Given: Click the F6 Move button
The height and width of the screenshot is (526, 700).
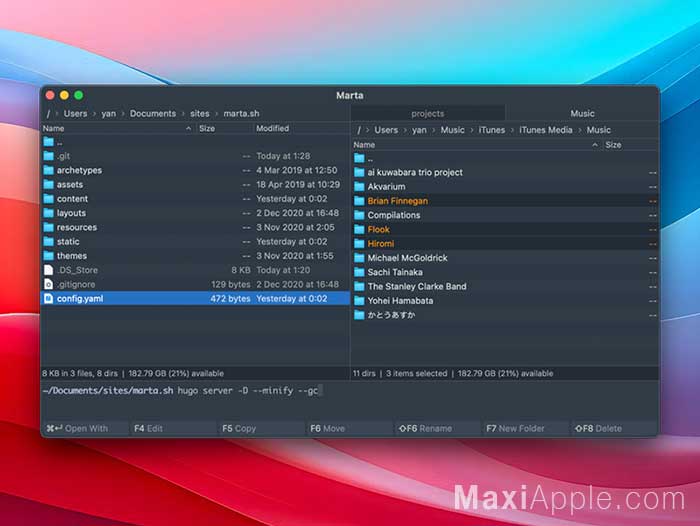Looking at the screenshot, I should pos(350,428).
